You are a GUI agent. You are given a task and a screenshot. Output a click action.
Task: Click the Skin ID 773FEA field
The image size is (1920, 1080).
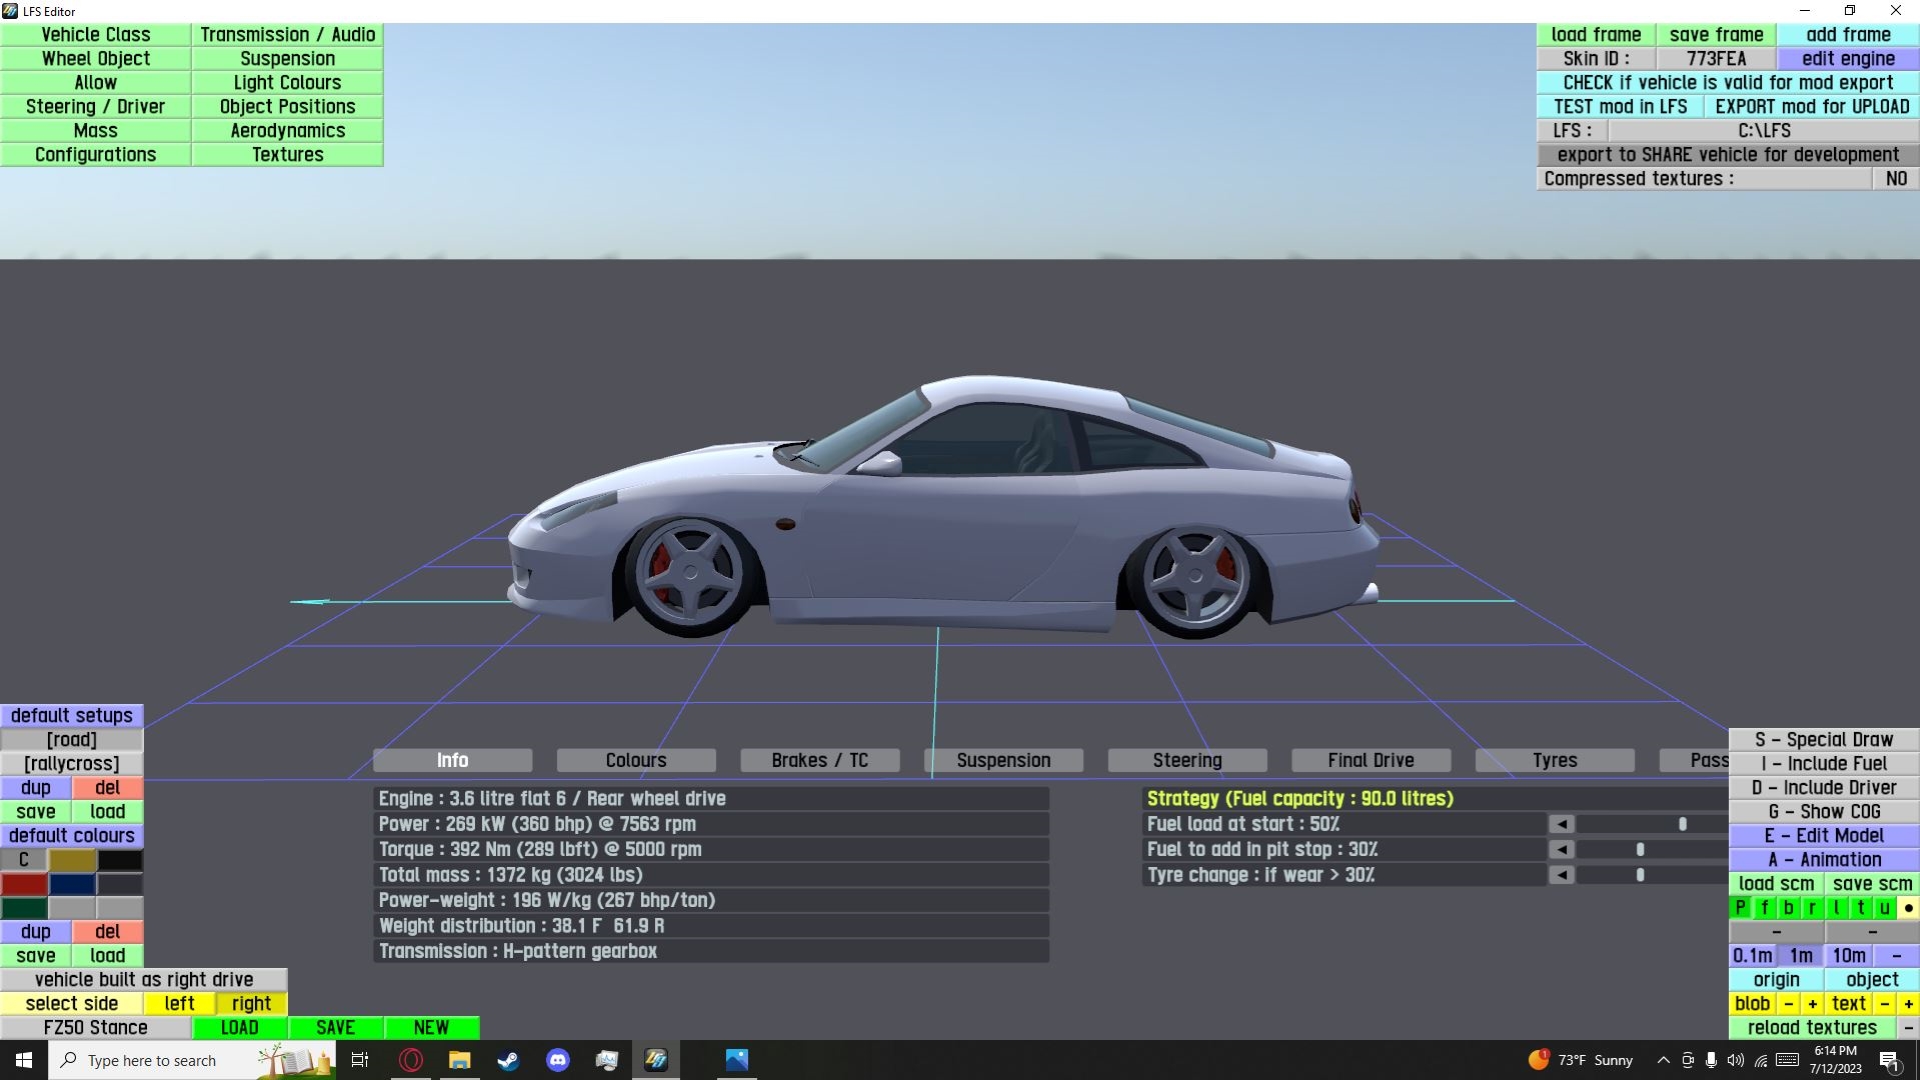click(1715, 59)
